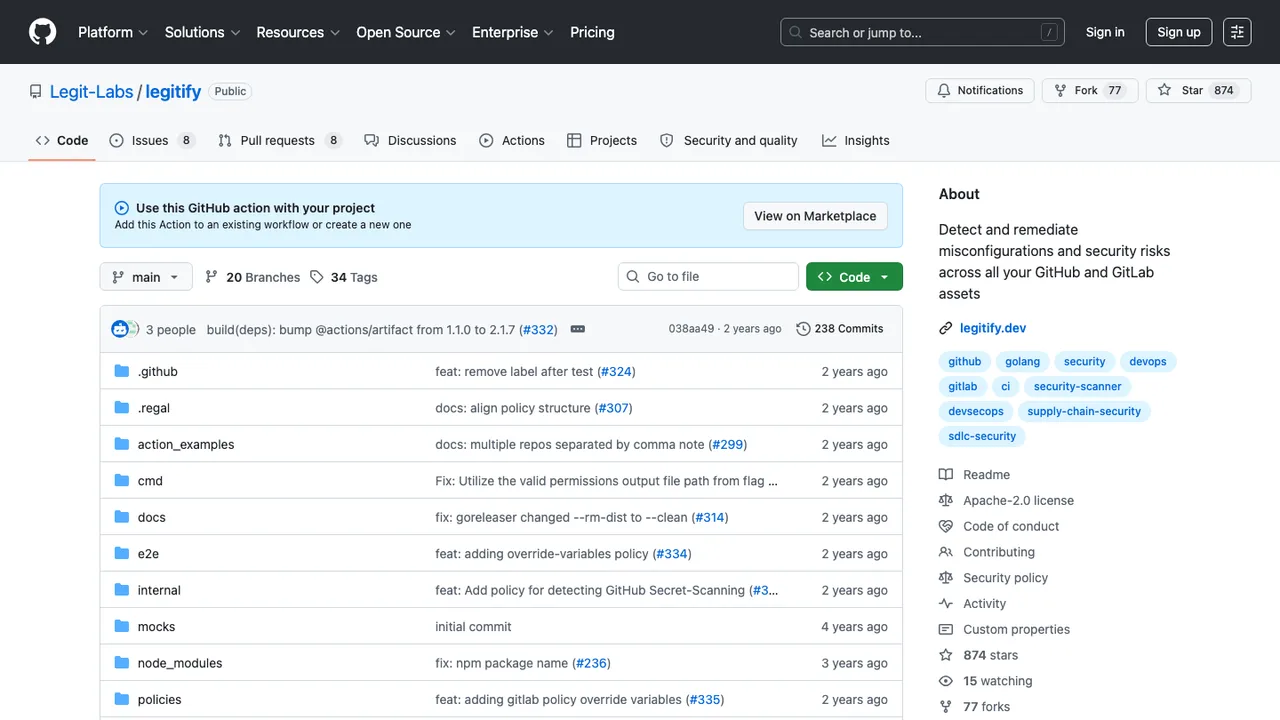Open the Discussions tab
This screenshot has width=1280, height=720.
coord(411,141)
